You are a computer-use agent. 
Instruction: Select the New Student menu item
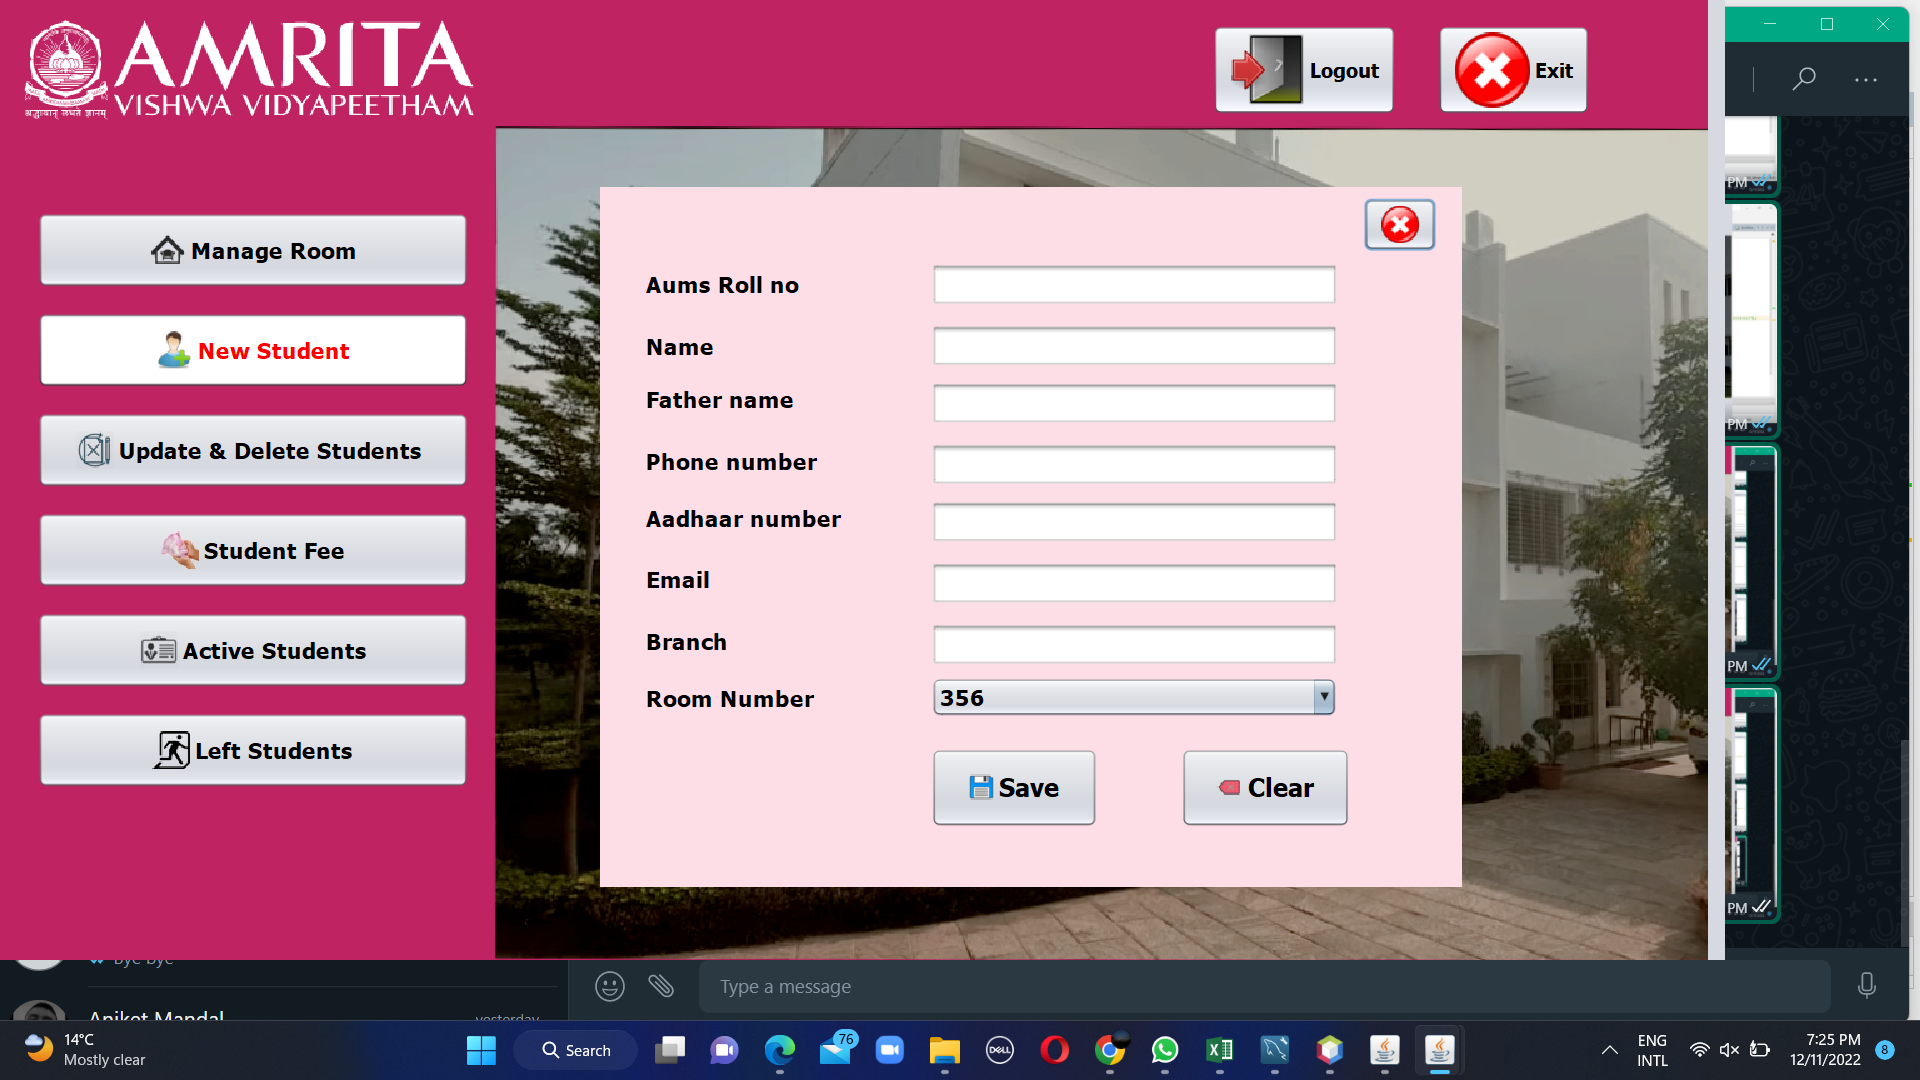[x=253, y=351]
